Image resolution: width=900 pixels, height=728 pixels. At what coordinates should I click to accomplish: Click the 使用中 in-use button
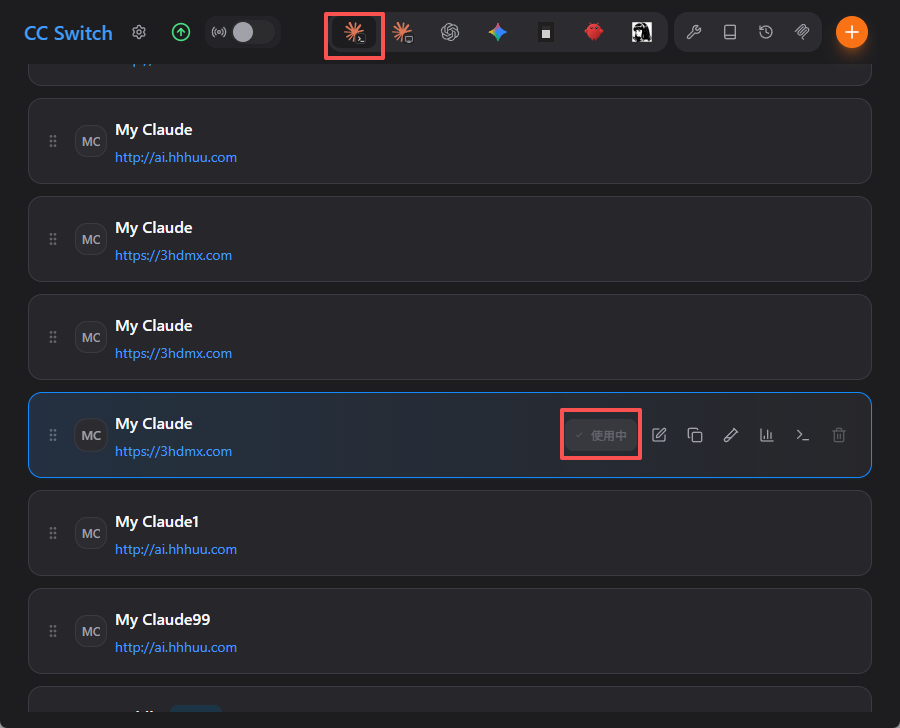point(601,435)
